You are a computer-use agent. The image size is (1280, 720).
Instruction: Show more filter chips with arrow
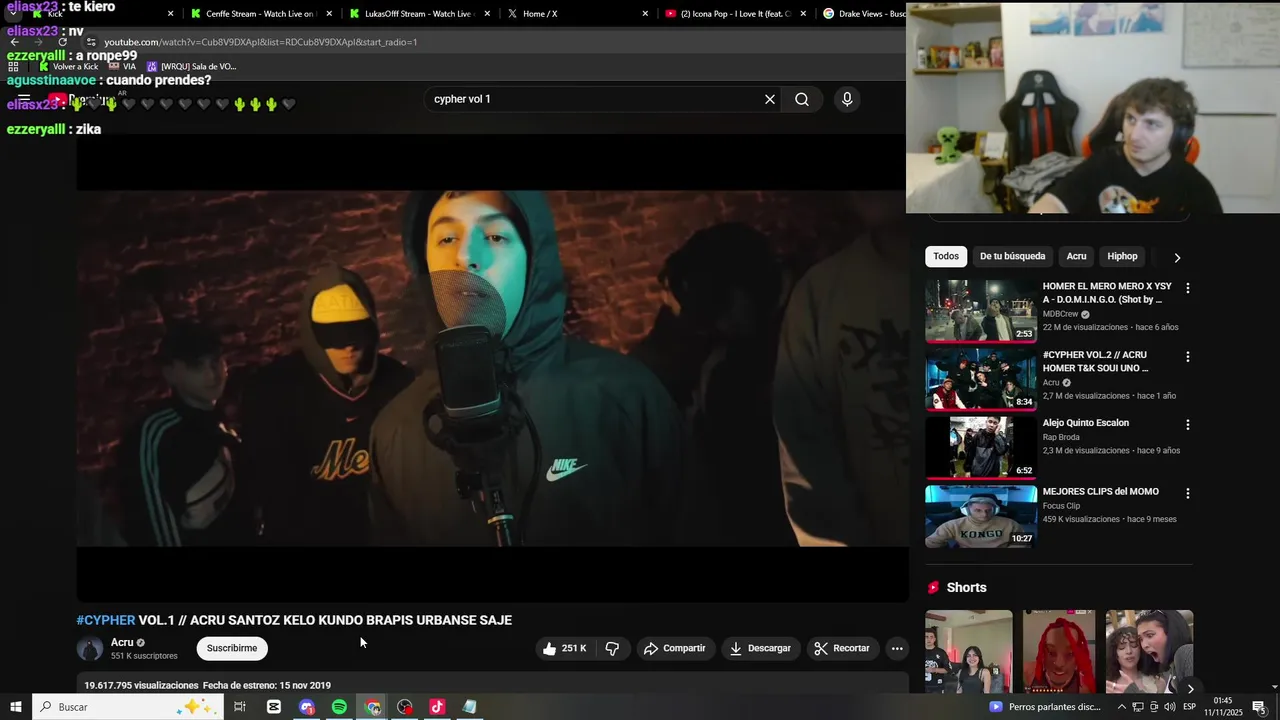(1177, 257)
